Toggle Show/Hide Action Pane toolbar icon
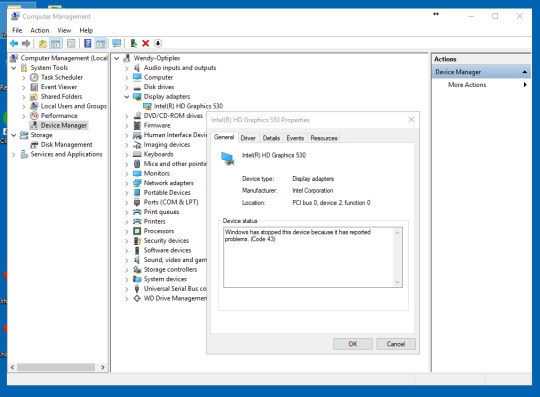The height and width of the screenshot is (397, 540). click(101, 43)
